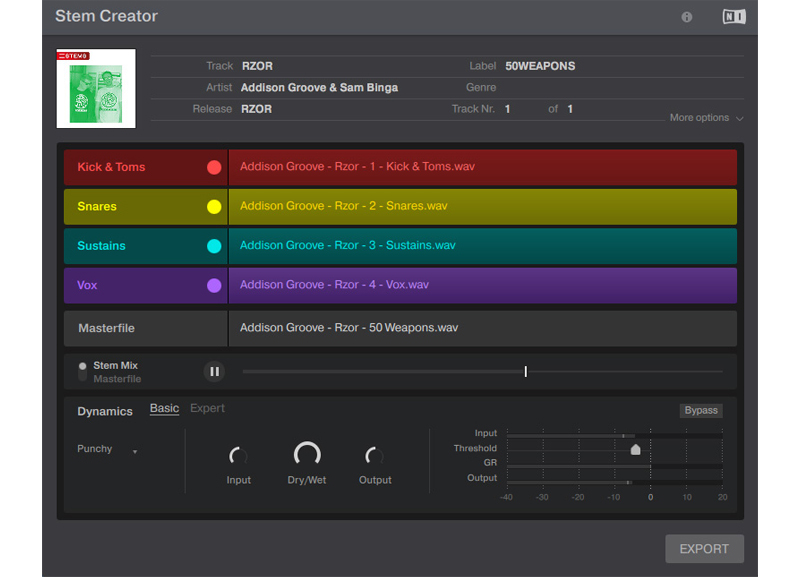Click the STEMS cover art thumbnail
The image size is (800, 577).
point(96,89)
